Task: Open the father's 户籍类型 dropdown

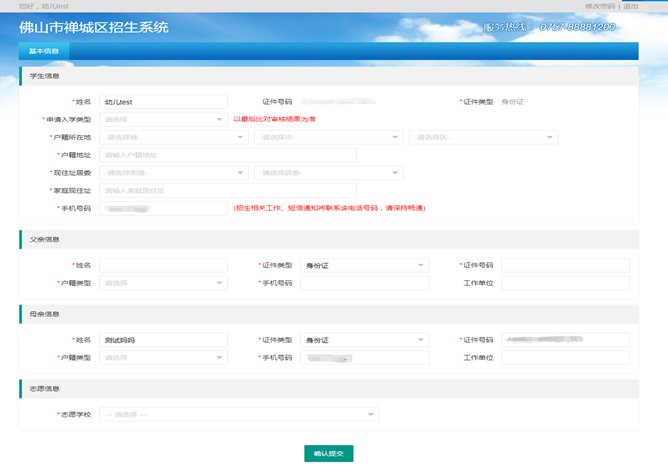Action: [163, 283]
